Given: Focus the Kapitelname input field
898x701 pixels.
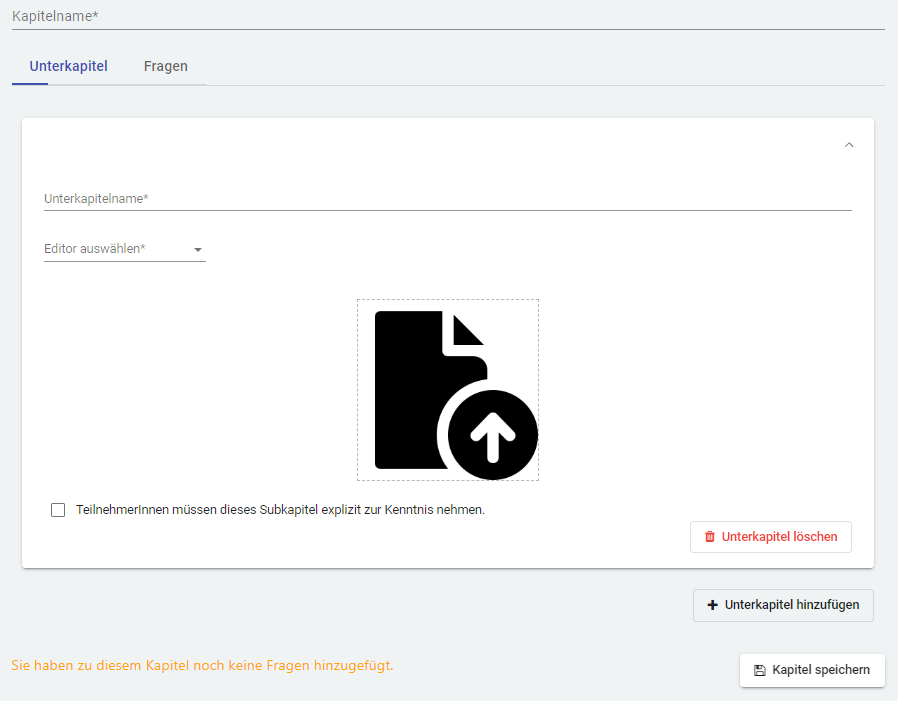Looking at the screenshot, I should click(x=448, y=17).
